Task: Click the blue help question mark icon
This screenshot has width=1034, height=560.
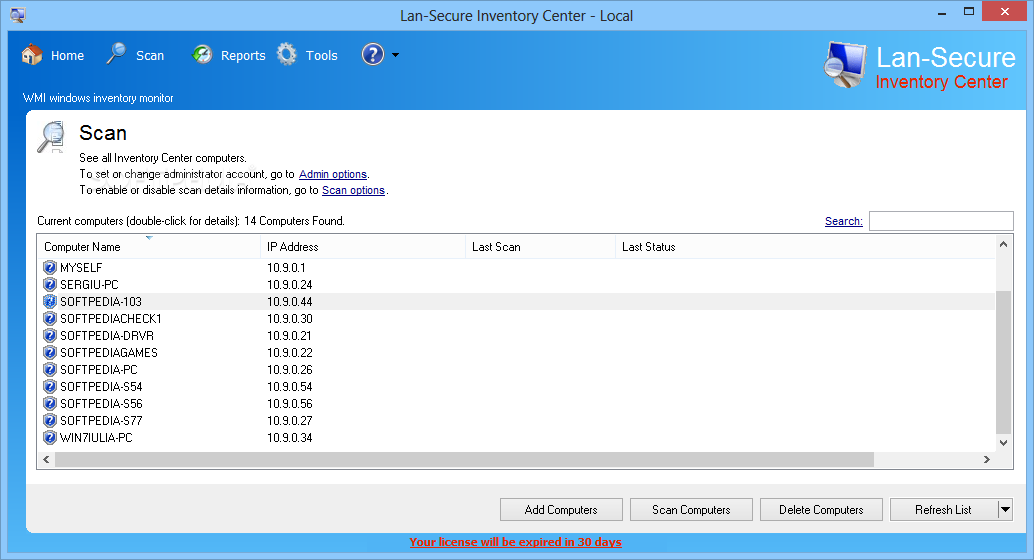Action: [x=373, y=54]
